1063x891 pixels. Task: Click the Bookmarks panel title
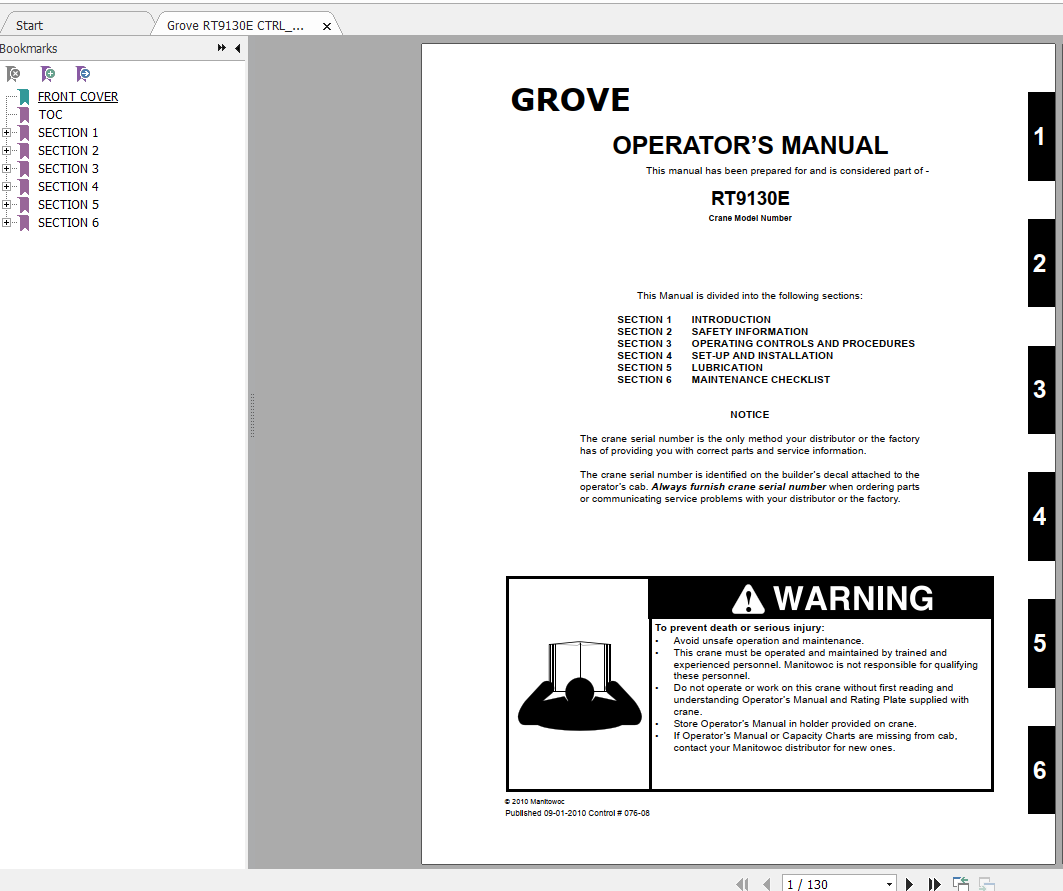click(x=28, y=49)
